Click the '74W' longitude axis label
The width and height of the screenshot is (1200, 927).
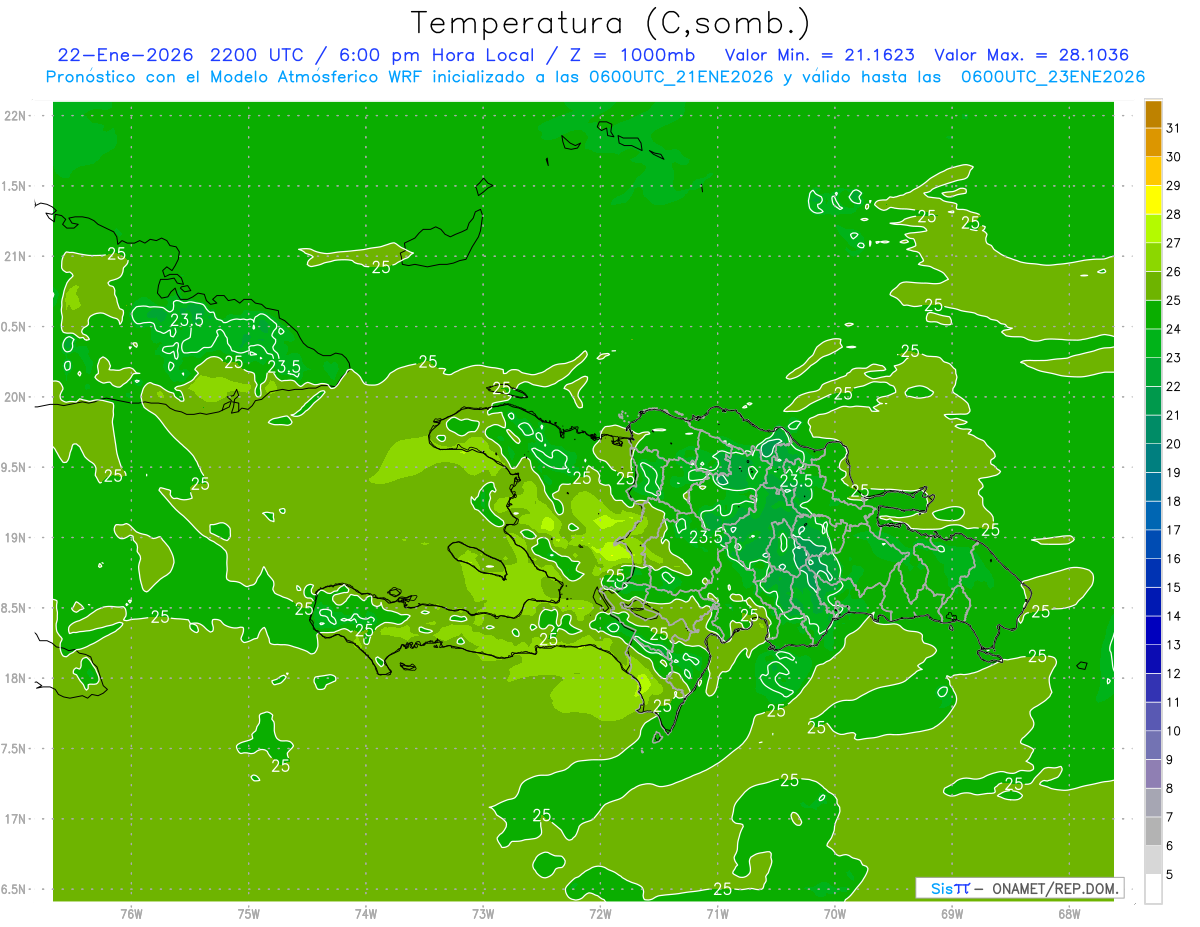pyautogui.click(x=366, y=913)
